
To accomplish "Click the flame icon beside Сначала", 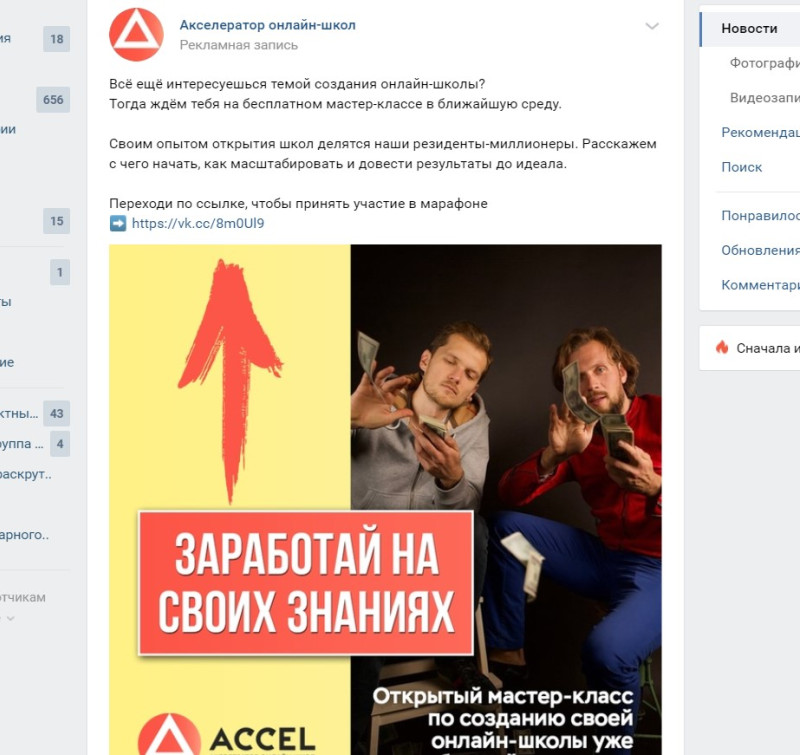I will (x=722, y=347).
